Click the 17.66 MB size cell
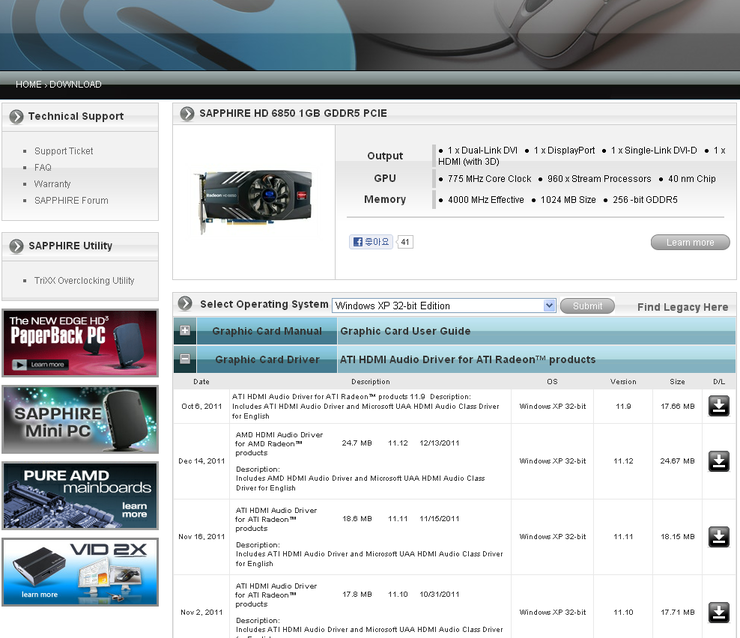 [677, 406]
